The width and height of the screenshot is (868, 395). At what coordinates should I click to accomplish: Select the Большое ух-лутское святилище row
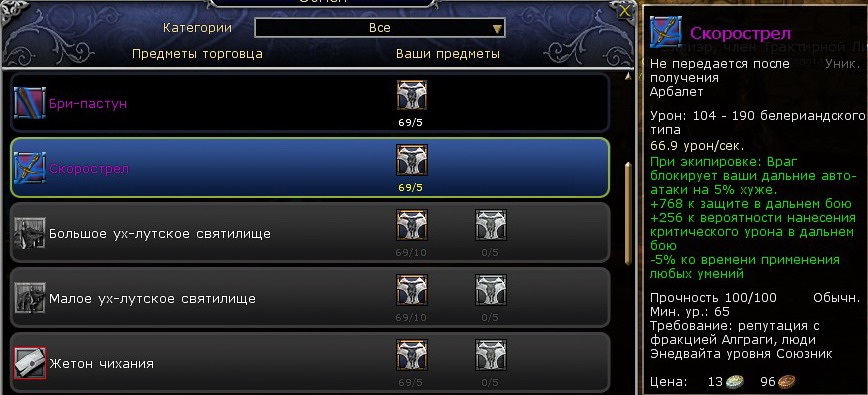[310, 233]
